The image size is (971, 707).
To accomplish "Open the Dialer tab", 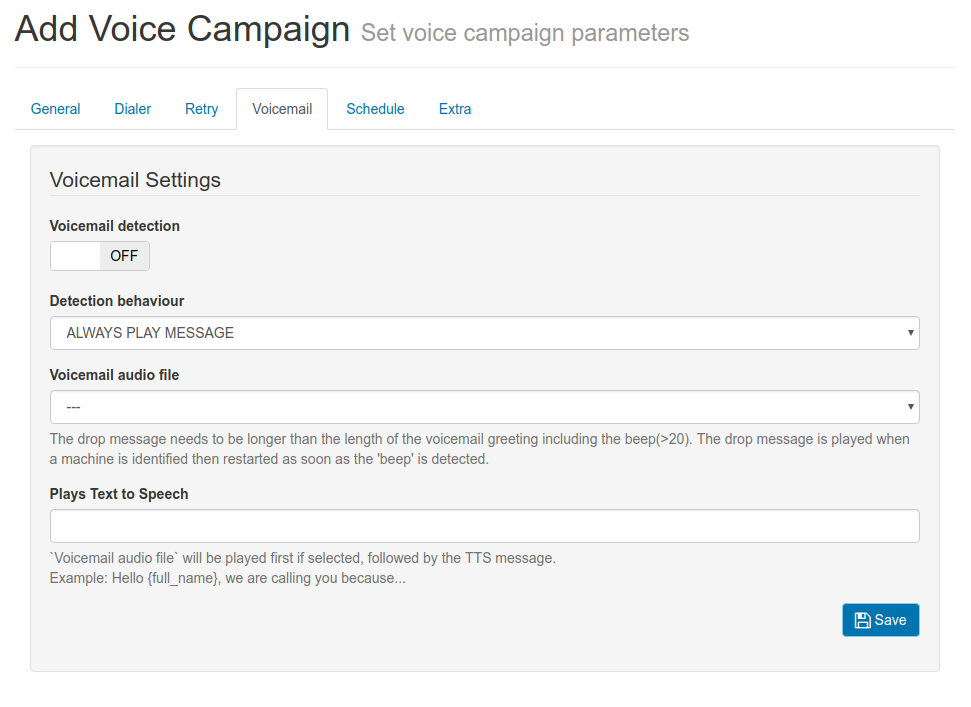I will click(133, 109).
